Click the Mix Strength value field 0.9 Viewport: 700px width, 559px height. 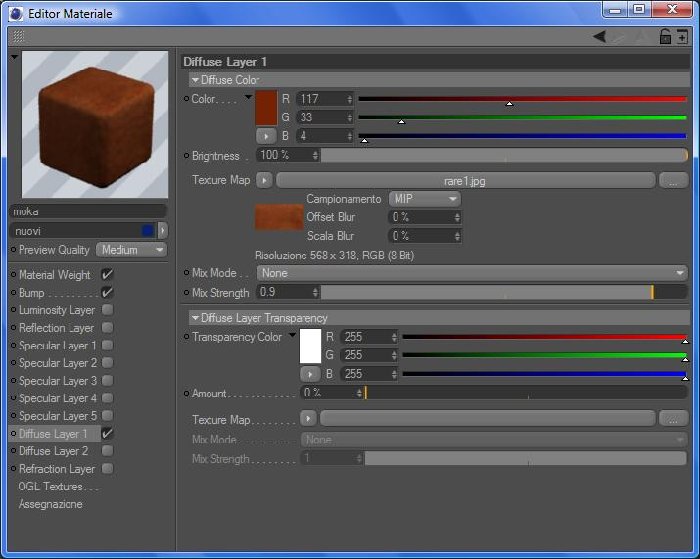288,292
